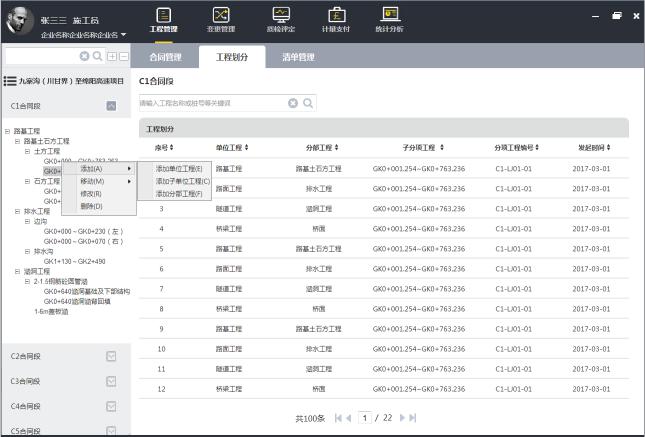Switch to the 合同管理 tab
This screenshot has width=645, height=437.
click(165, 57)
